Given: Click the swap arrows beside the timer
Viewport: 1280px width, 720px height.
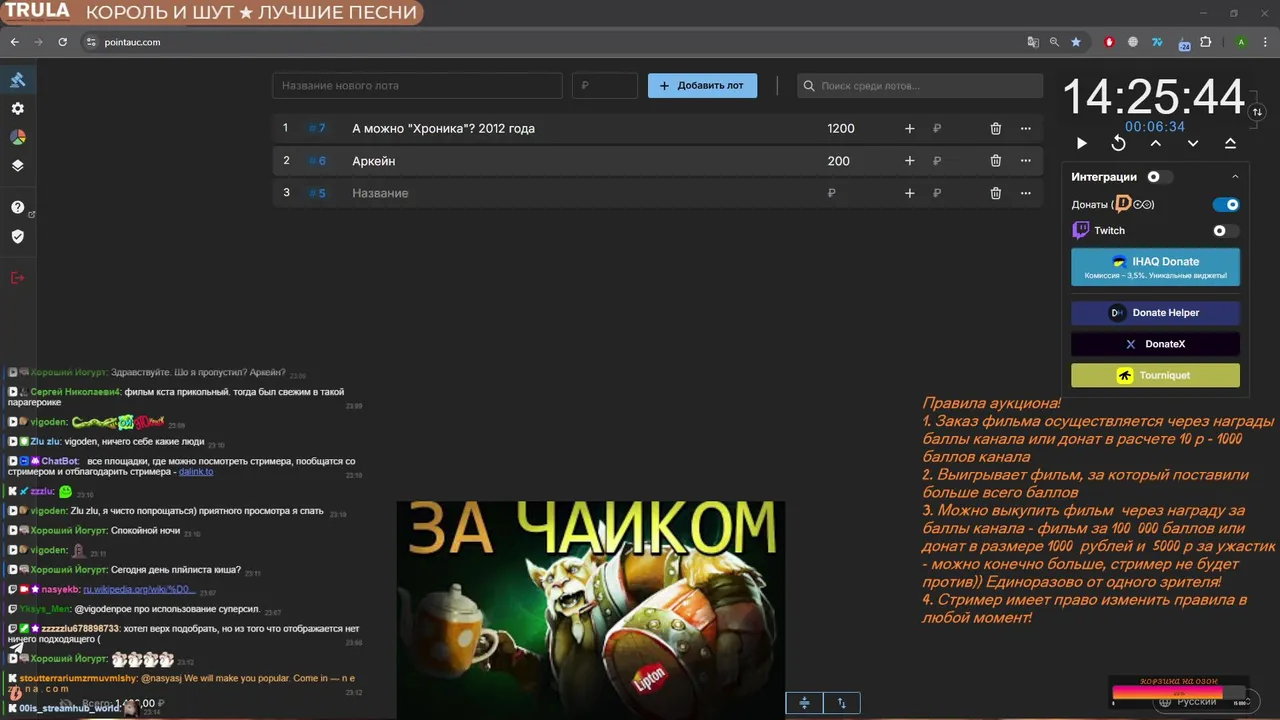Looking at the screenshot, I should pos(1257,112).
